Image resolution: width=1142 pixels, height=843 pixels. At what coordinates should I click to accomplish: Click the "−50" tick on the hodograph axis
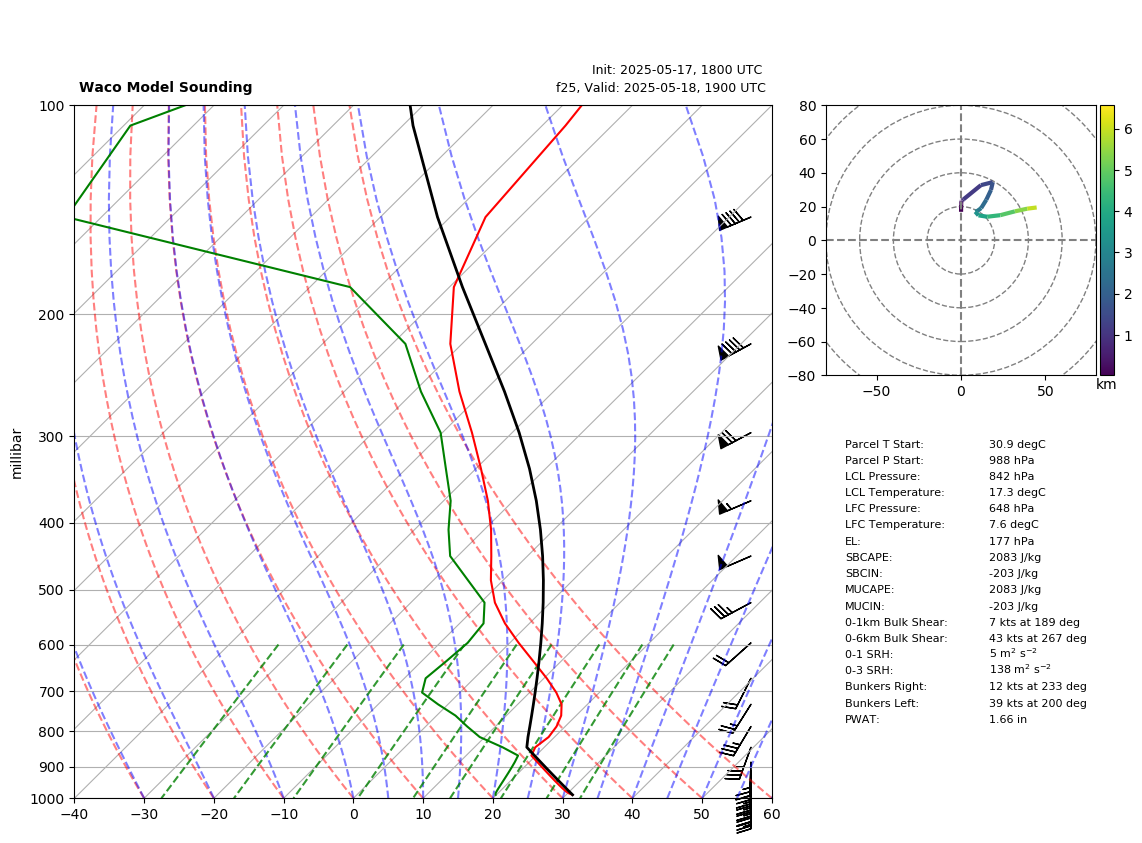pos(876,391)
